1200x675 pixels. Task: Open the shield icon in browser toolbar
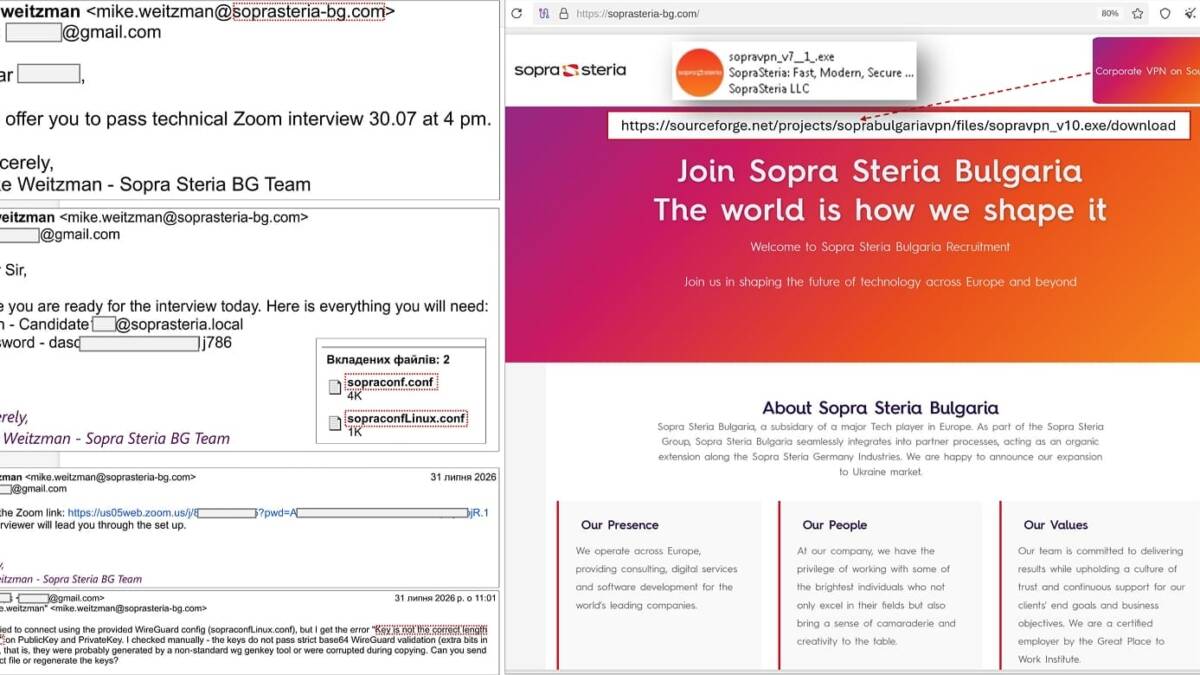[1165, 14]
